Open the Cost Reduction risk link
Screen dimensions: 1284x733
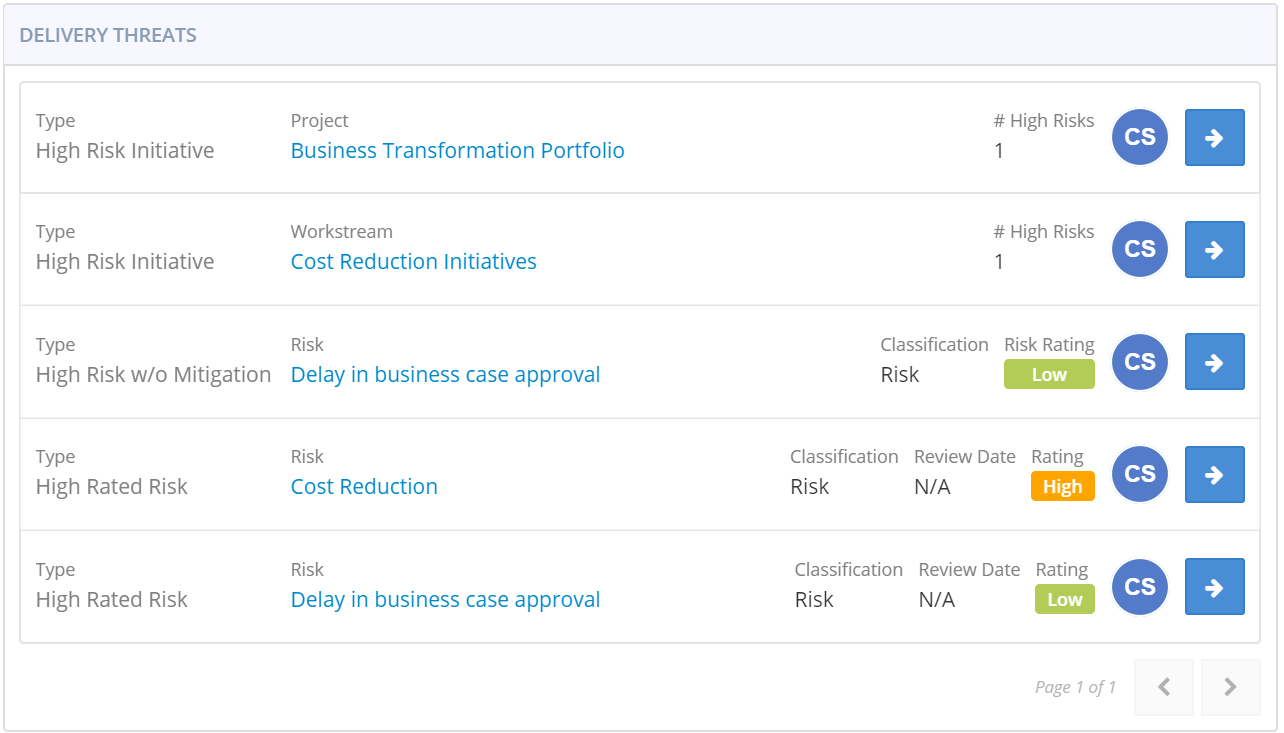pyautogui.click(x=364, y=487)
